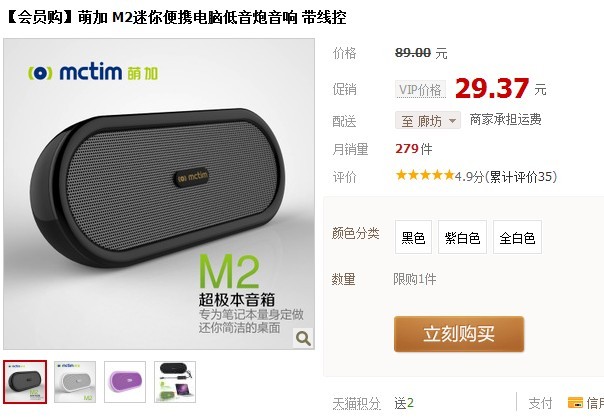604x419 pixels.
Task: Click the magnifier zoom icon on product image
Action: (303, 338)
